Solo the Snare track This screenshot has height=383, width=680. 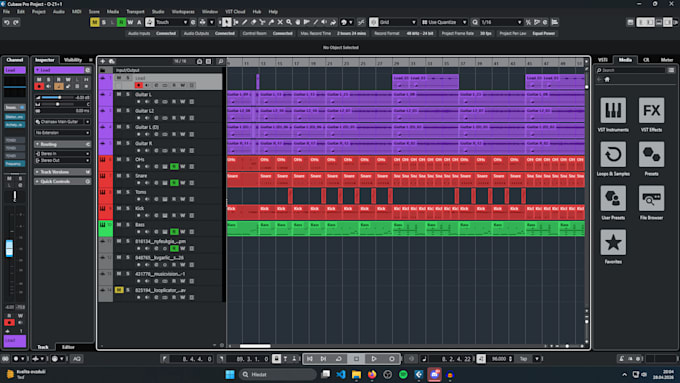128,176
